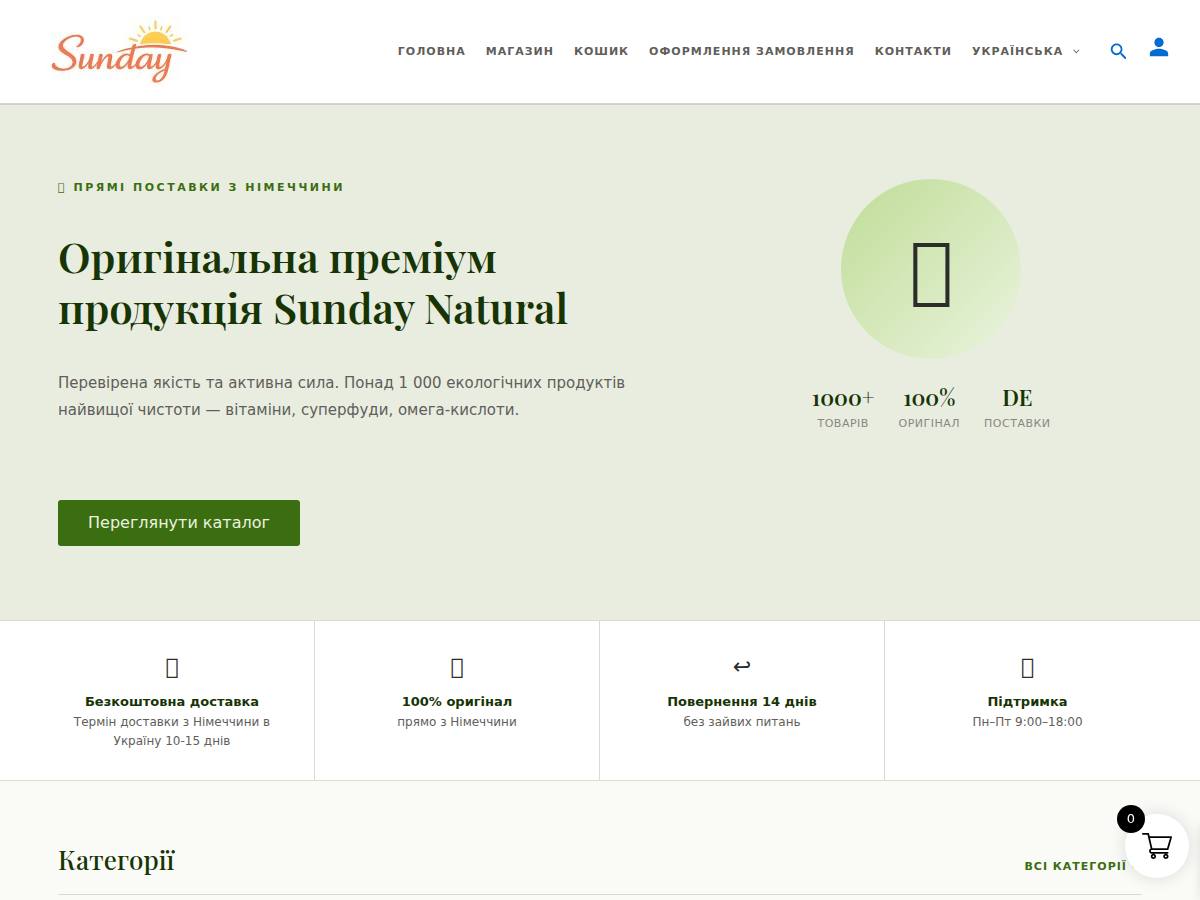Click the Безкоштовна доставка title
Viewport: 1200px width, 900px height.
click(172, 702)
